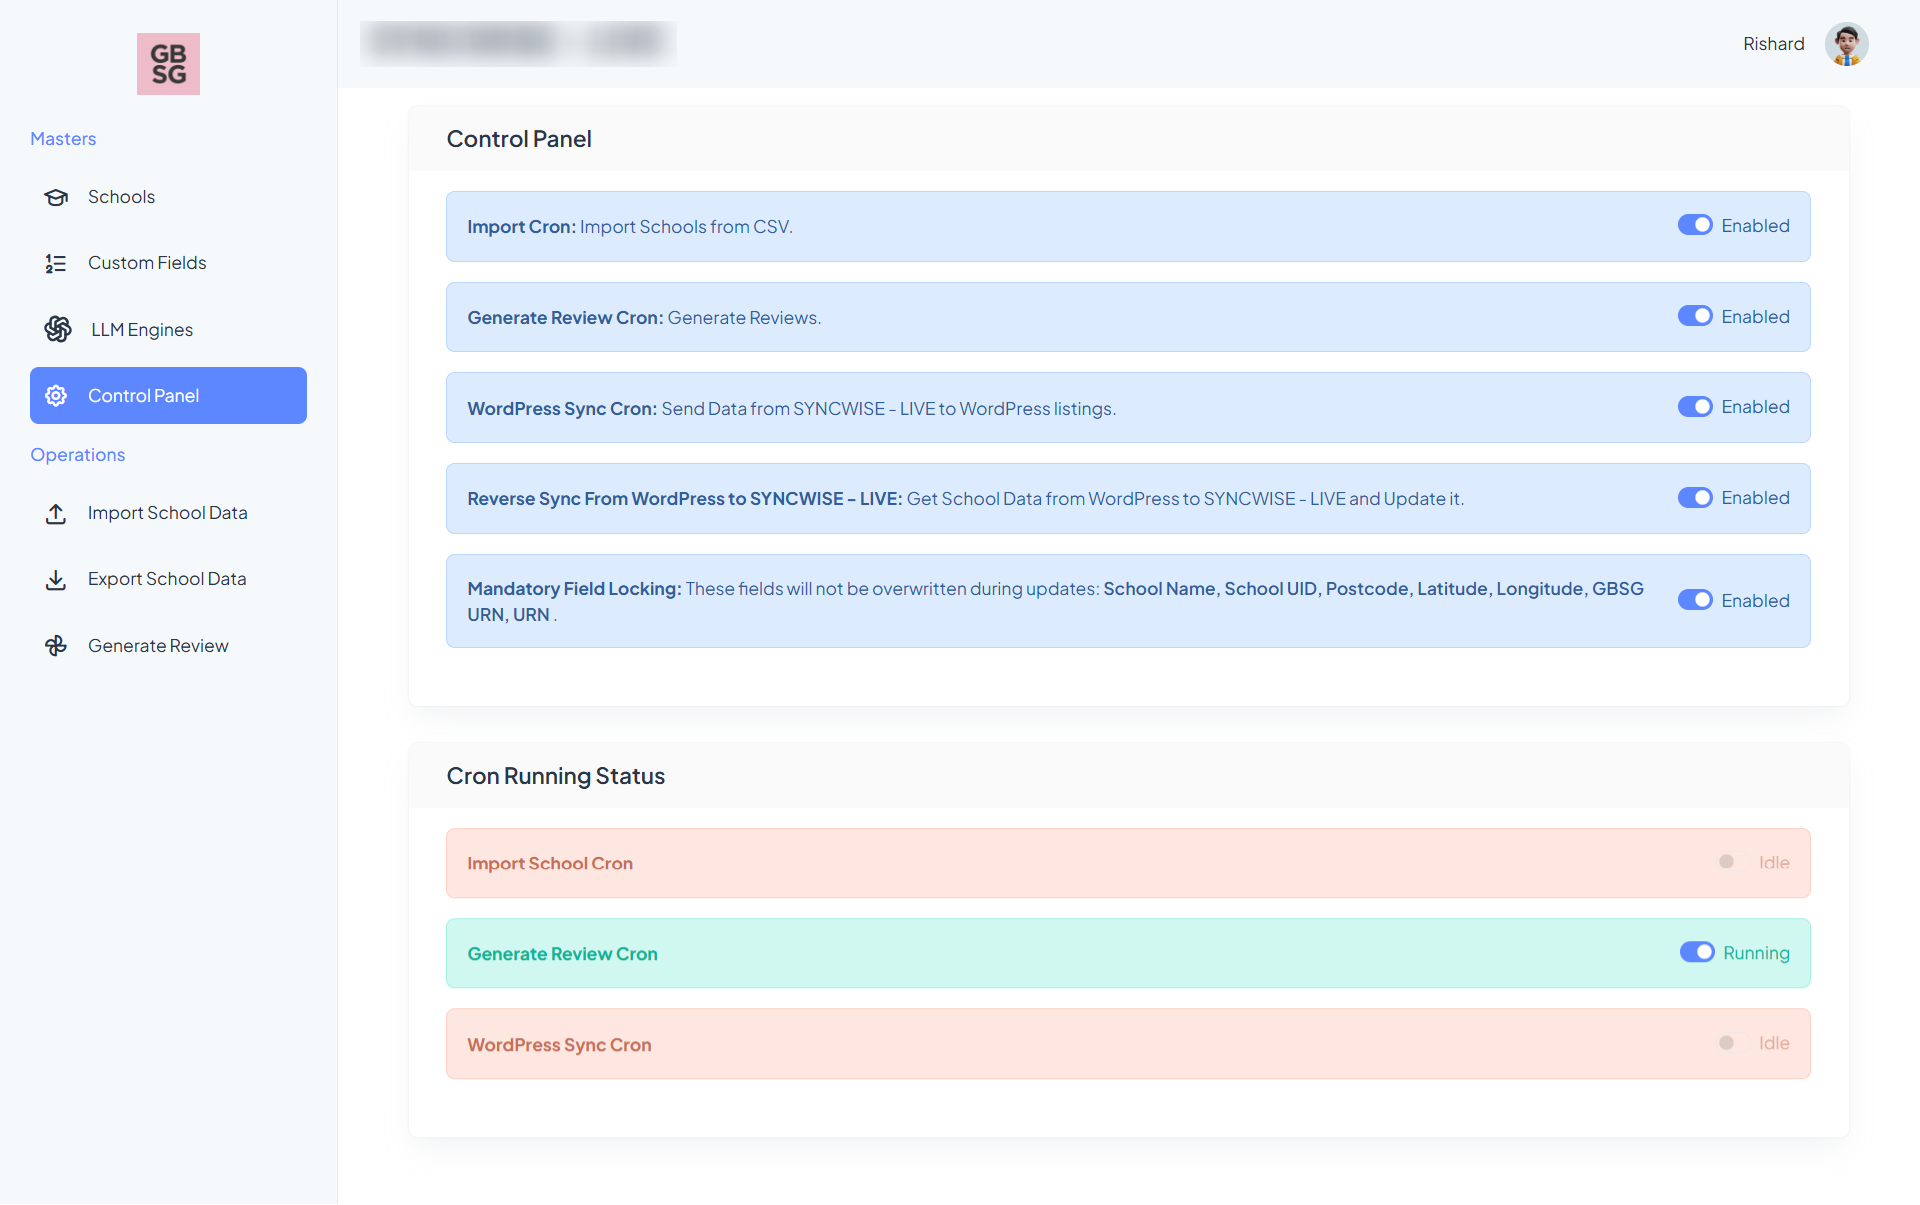Open Export School Data
The image size is (1920, 1205).
168,579
